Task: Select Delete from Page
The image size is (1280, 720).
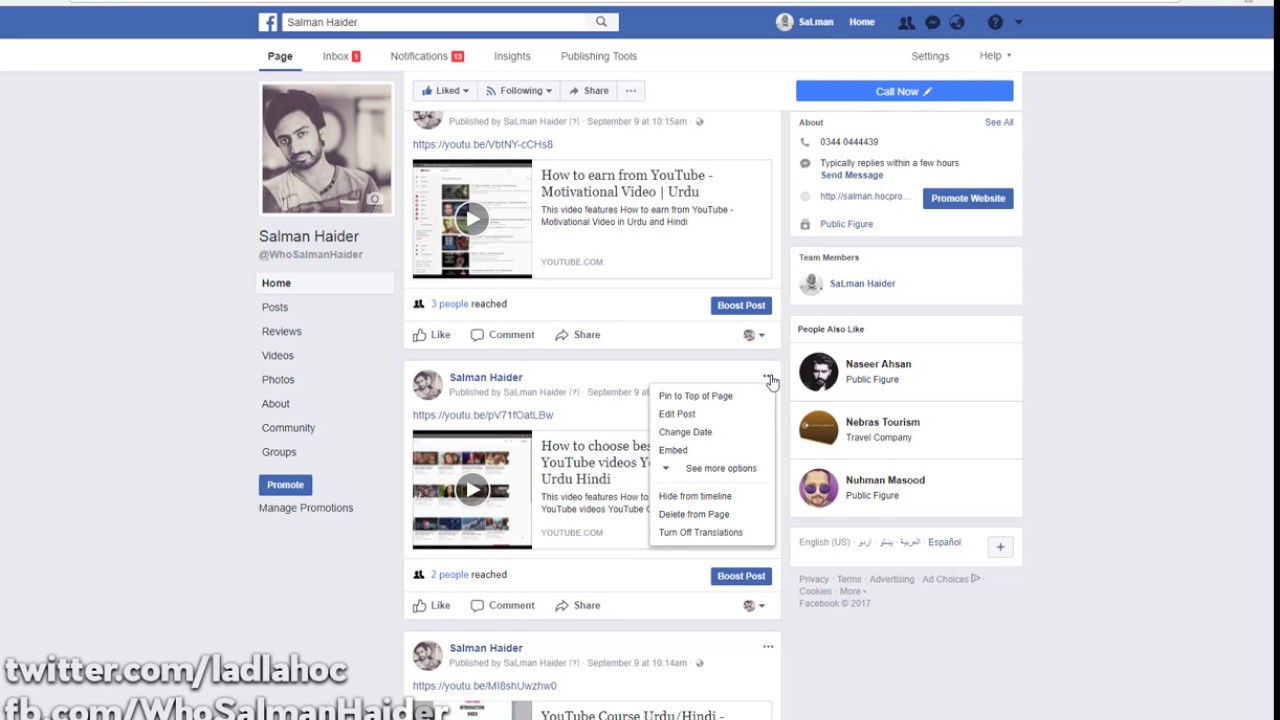Action: click(694, 514)
